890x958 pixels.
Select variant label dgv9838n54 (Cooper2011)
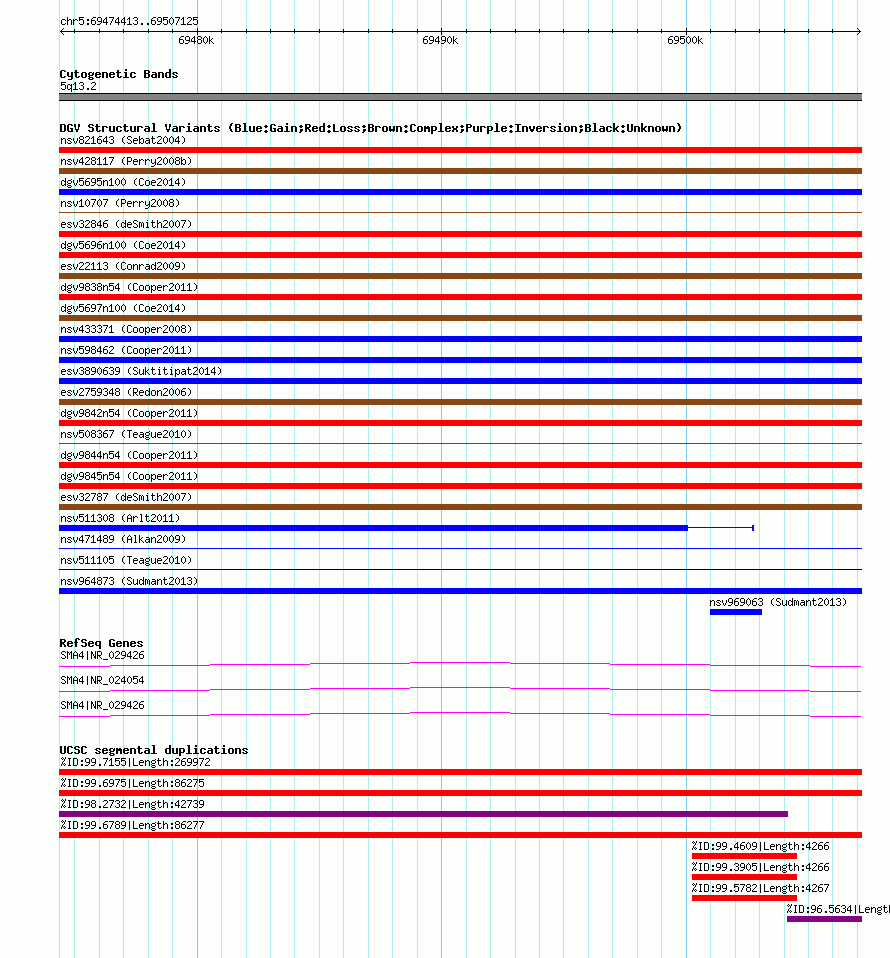click(129, 287)
